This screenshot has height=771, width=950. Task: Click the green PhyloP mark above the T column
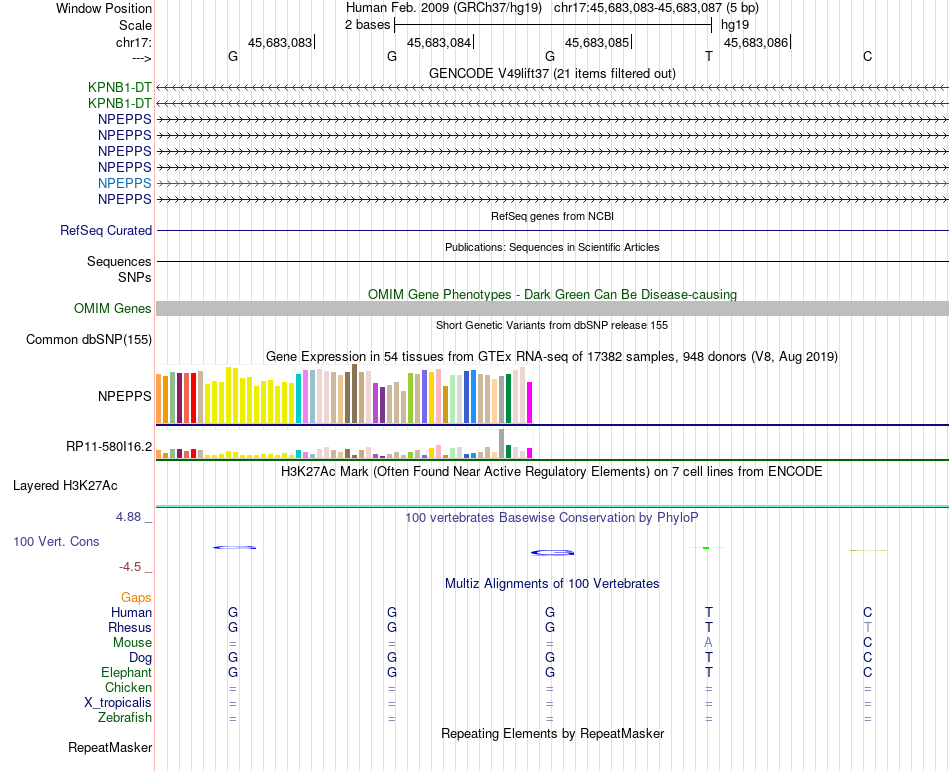706,548
